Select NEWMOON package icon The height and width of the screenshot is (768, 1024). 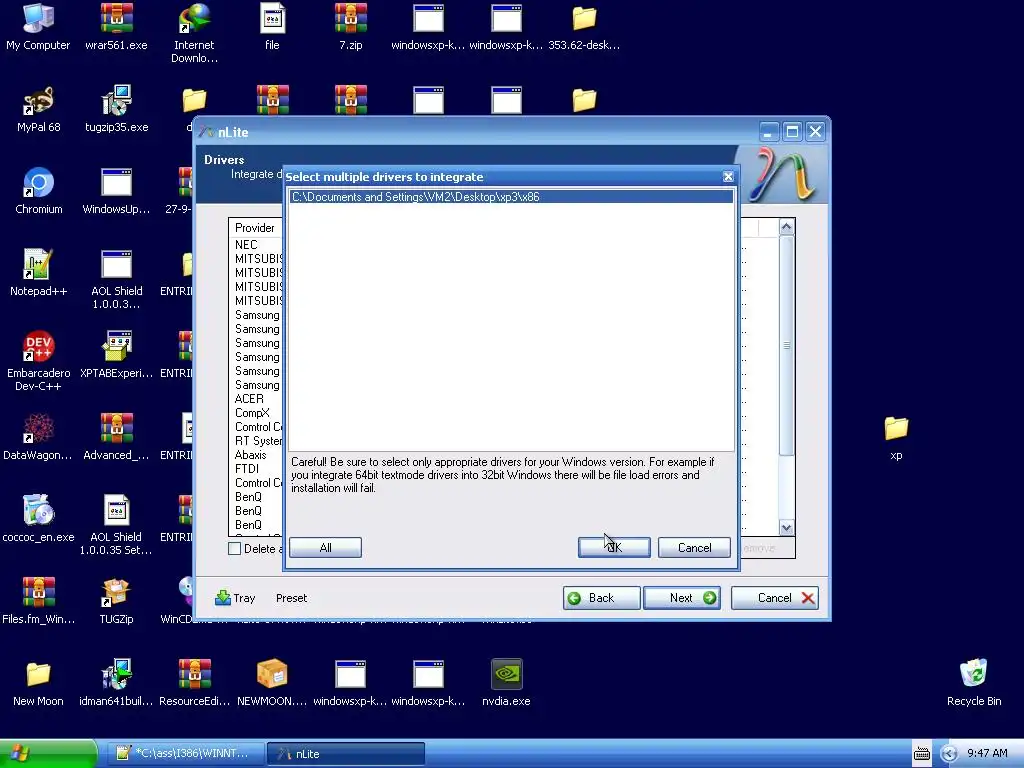click(x=272, y=683)
